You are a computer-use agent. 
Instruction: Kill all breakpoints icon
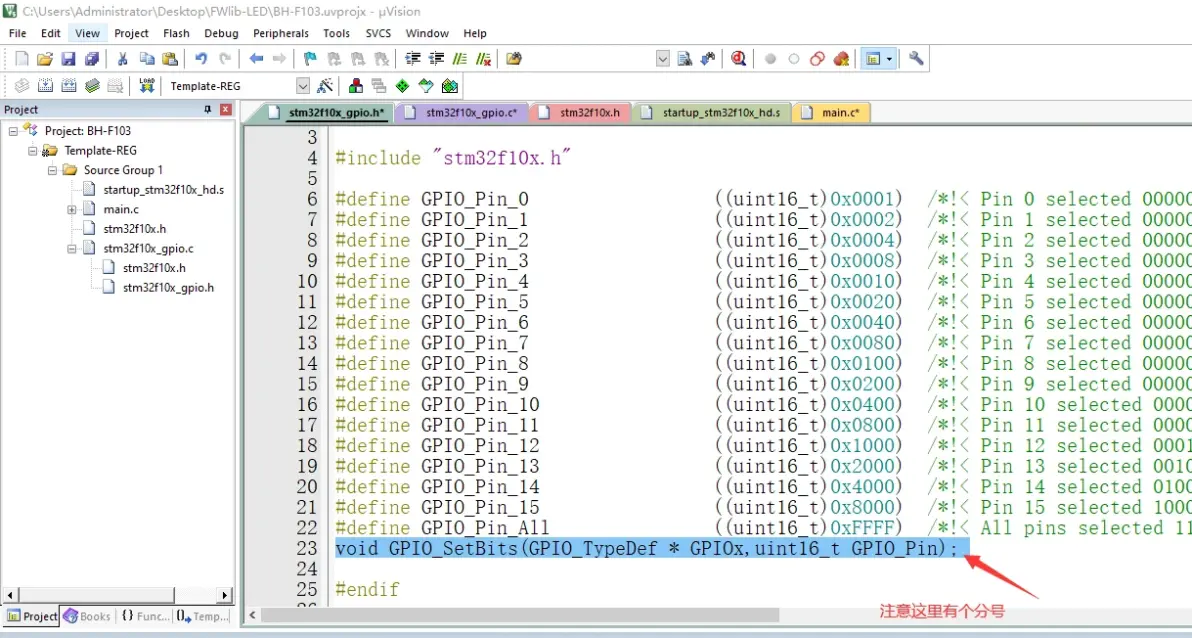(841, 59)
